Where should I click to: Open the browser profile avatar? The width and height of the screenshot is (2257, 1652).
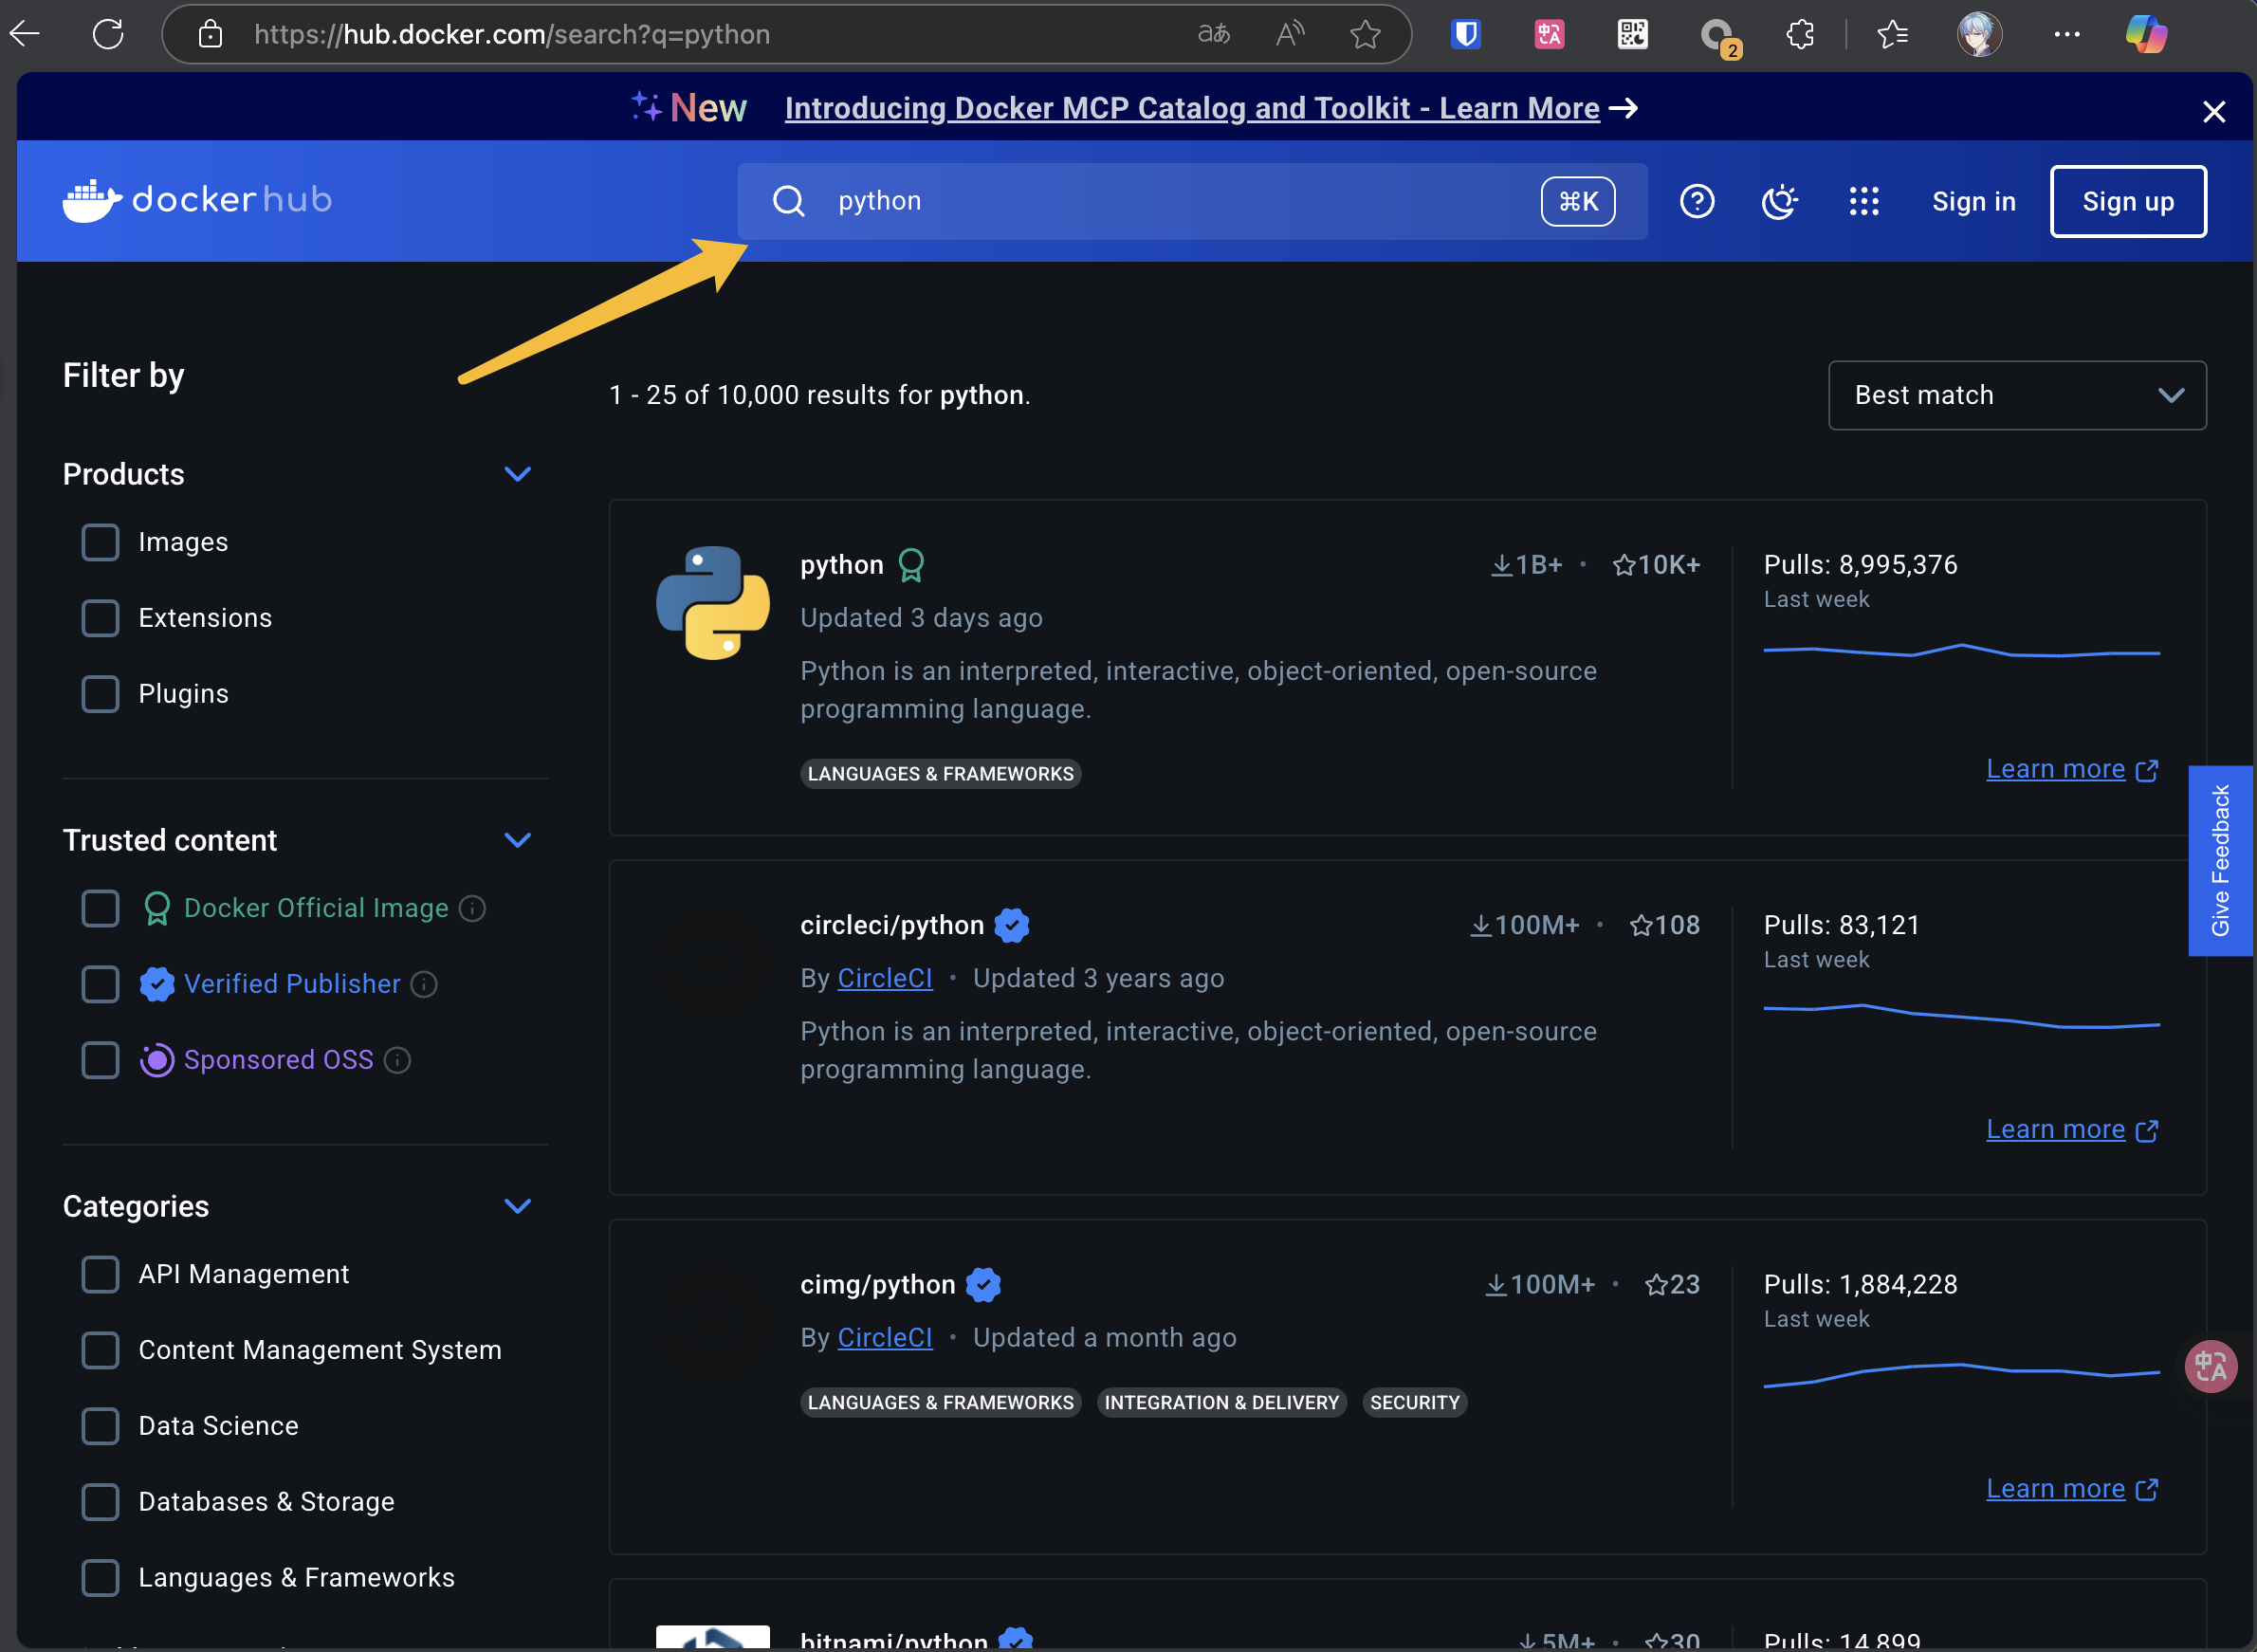[x=1979, y=34]
